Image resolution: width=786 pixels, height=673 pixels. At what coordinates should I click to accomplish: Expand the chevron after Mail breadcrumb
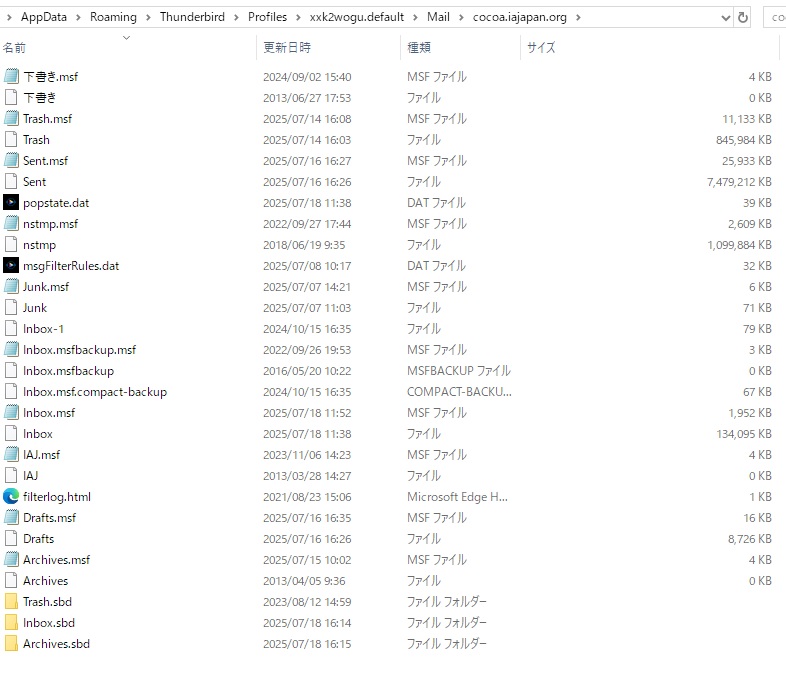461,18
